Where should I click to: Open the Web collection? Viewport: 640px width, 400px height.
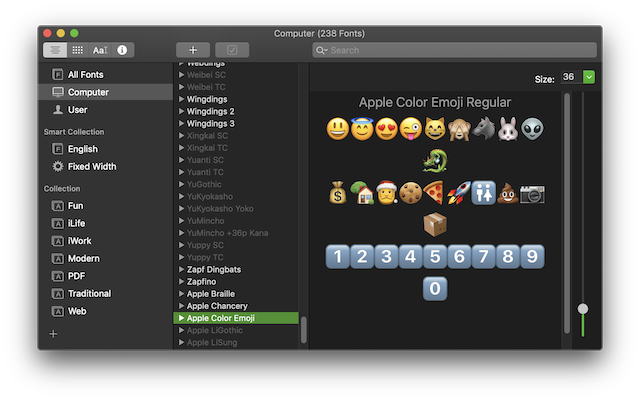(106, 311)
